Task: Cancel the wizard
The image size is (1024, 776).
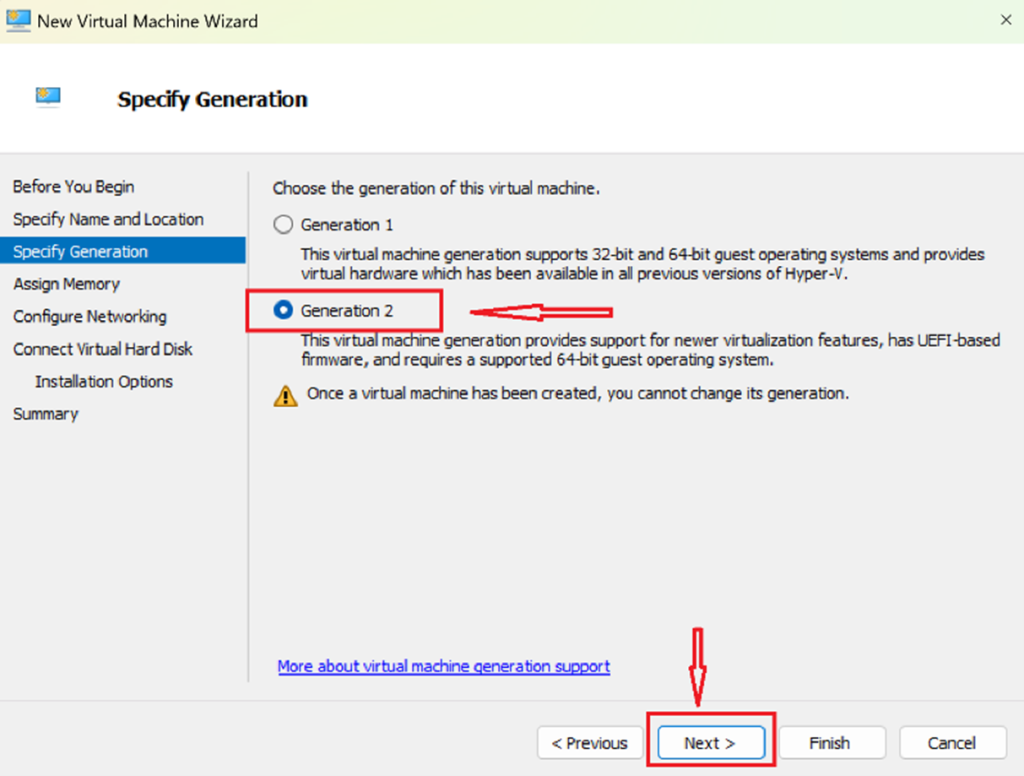Action: tap(951, 743)
